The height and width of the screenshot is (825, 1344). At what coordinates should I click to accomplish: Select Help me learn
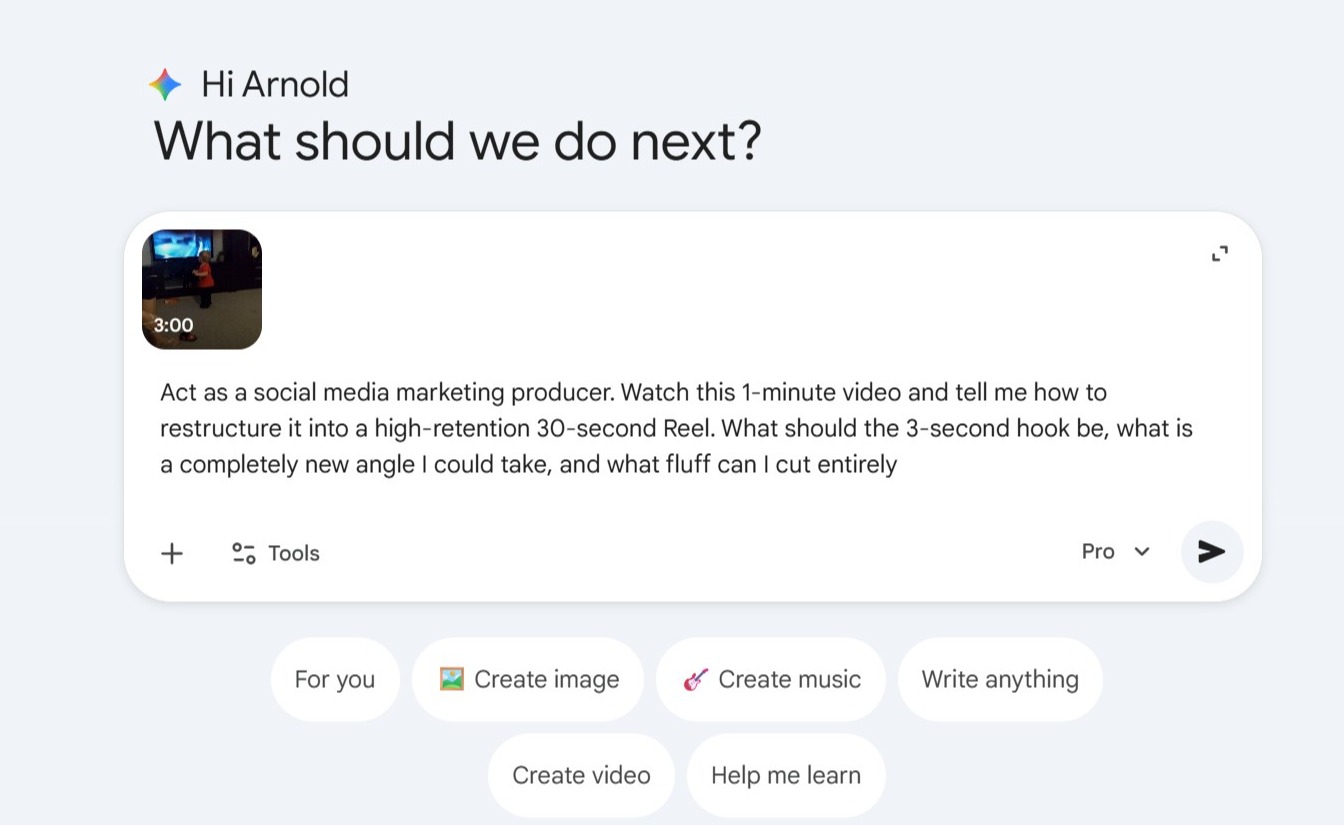pyautogui.click(x=786, y=774)
